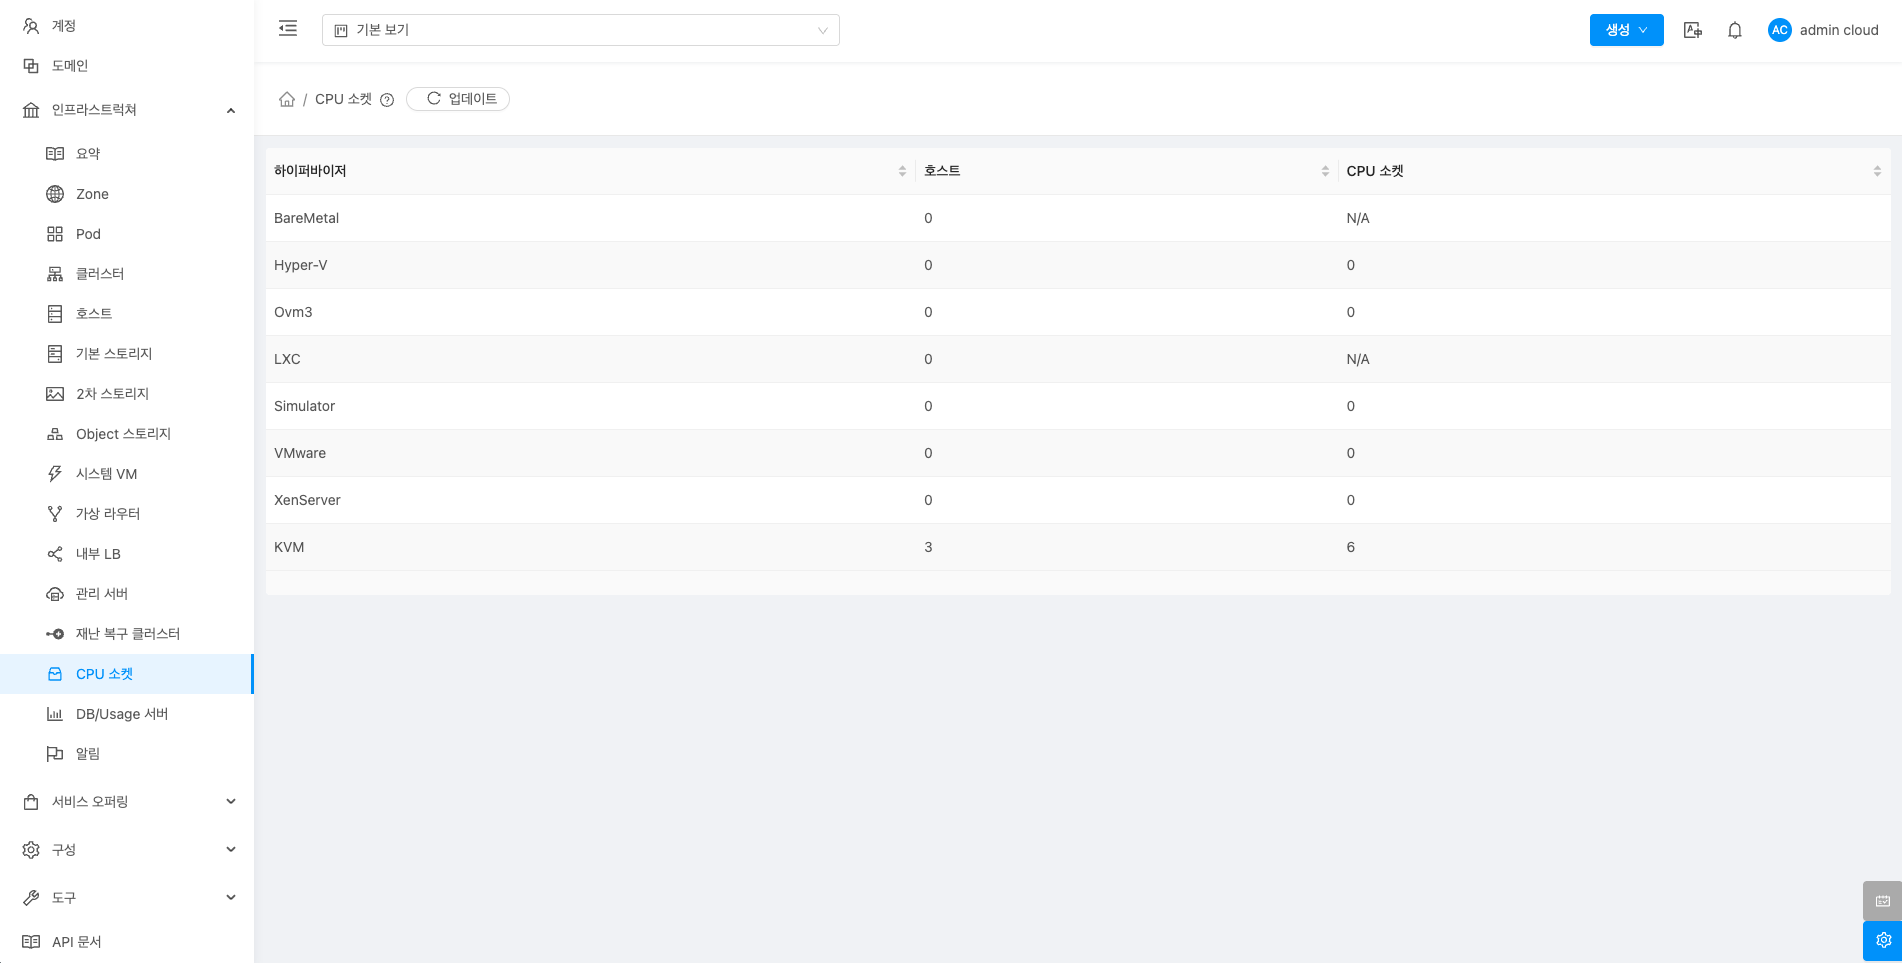
Task: Go to Zone in the sidebar
Action: pos(92,194)
